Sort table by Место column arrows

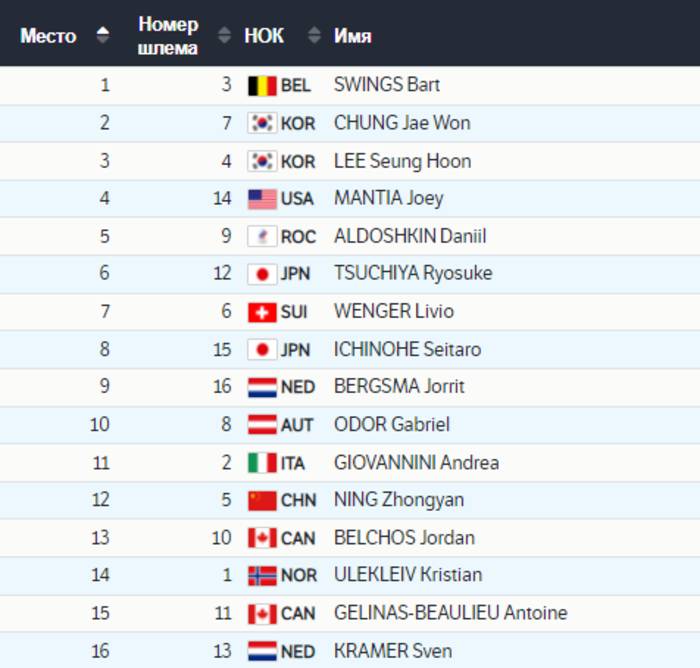click(103, 35)
